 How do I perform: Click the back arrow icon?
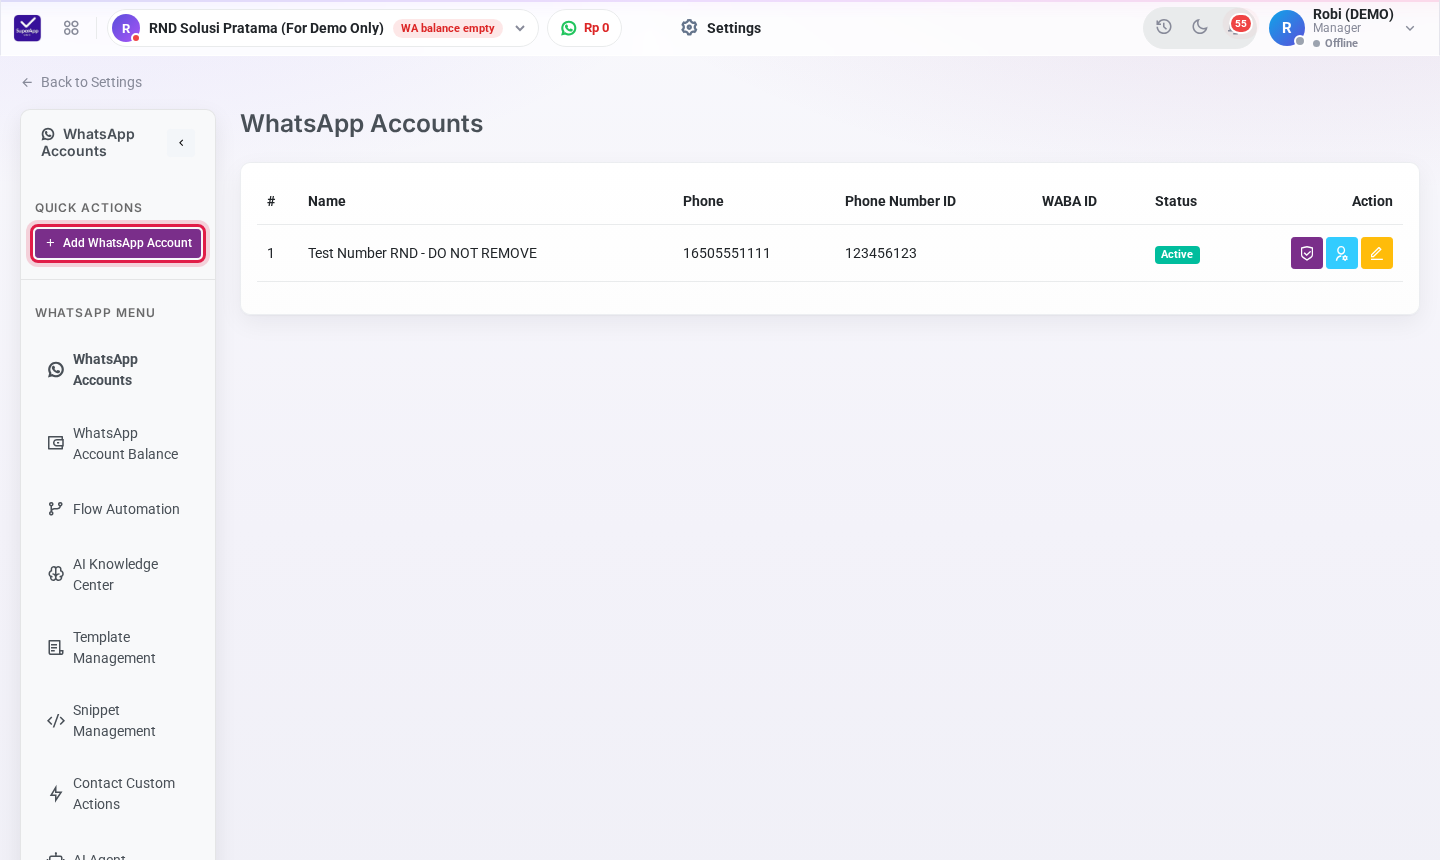(27, 83)
